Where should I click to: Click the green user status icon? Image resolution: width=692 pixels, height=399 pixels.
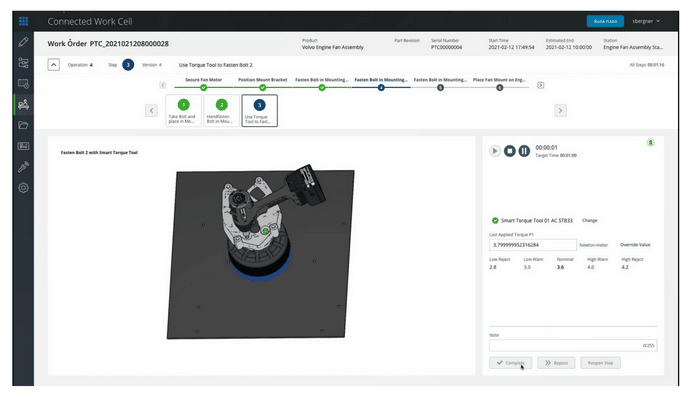[x=650, y=143]
